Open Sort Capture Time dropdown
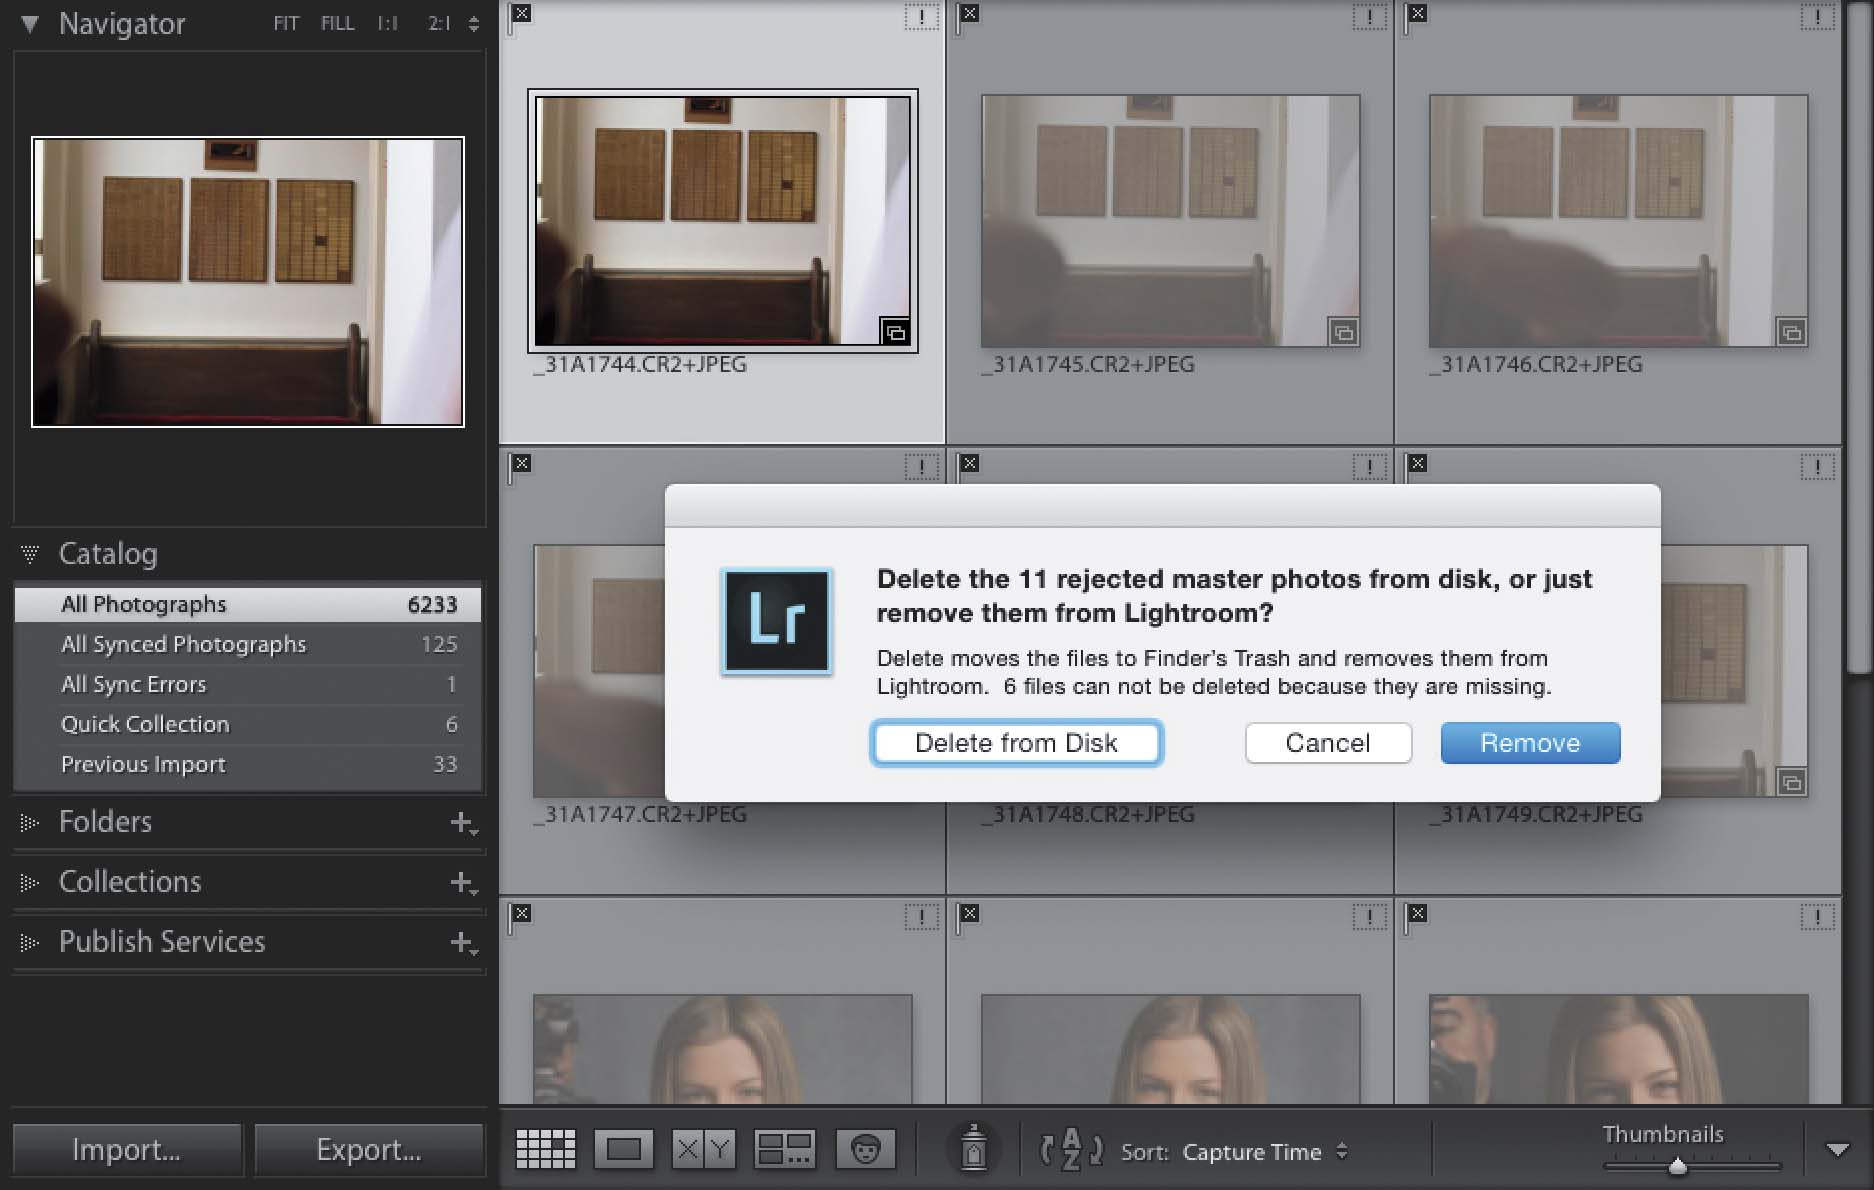Screen dimensions: 1874x1190 point(1265,1152)
